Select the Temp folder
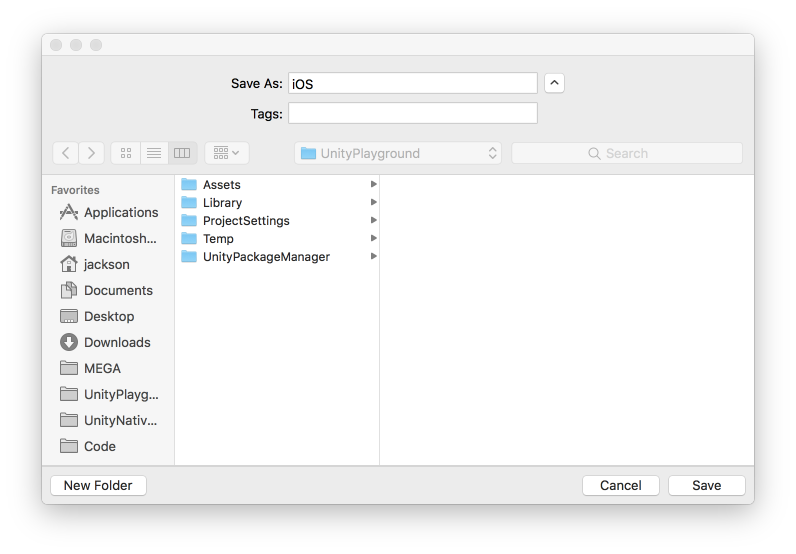This screenshot has height=554, width=796. (277, 239)
